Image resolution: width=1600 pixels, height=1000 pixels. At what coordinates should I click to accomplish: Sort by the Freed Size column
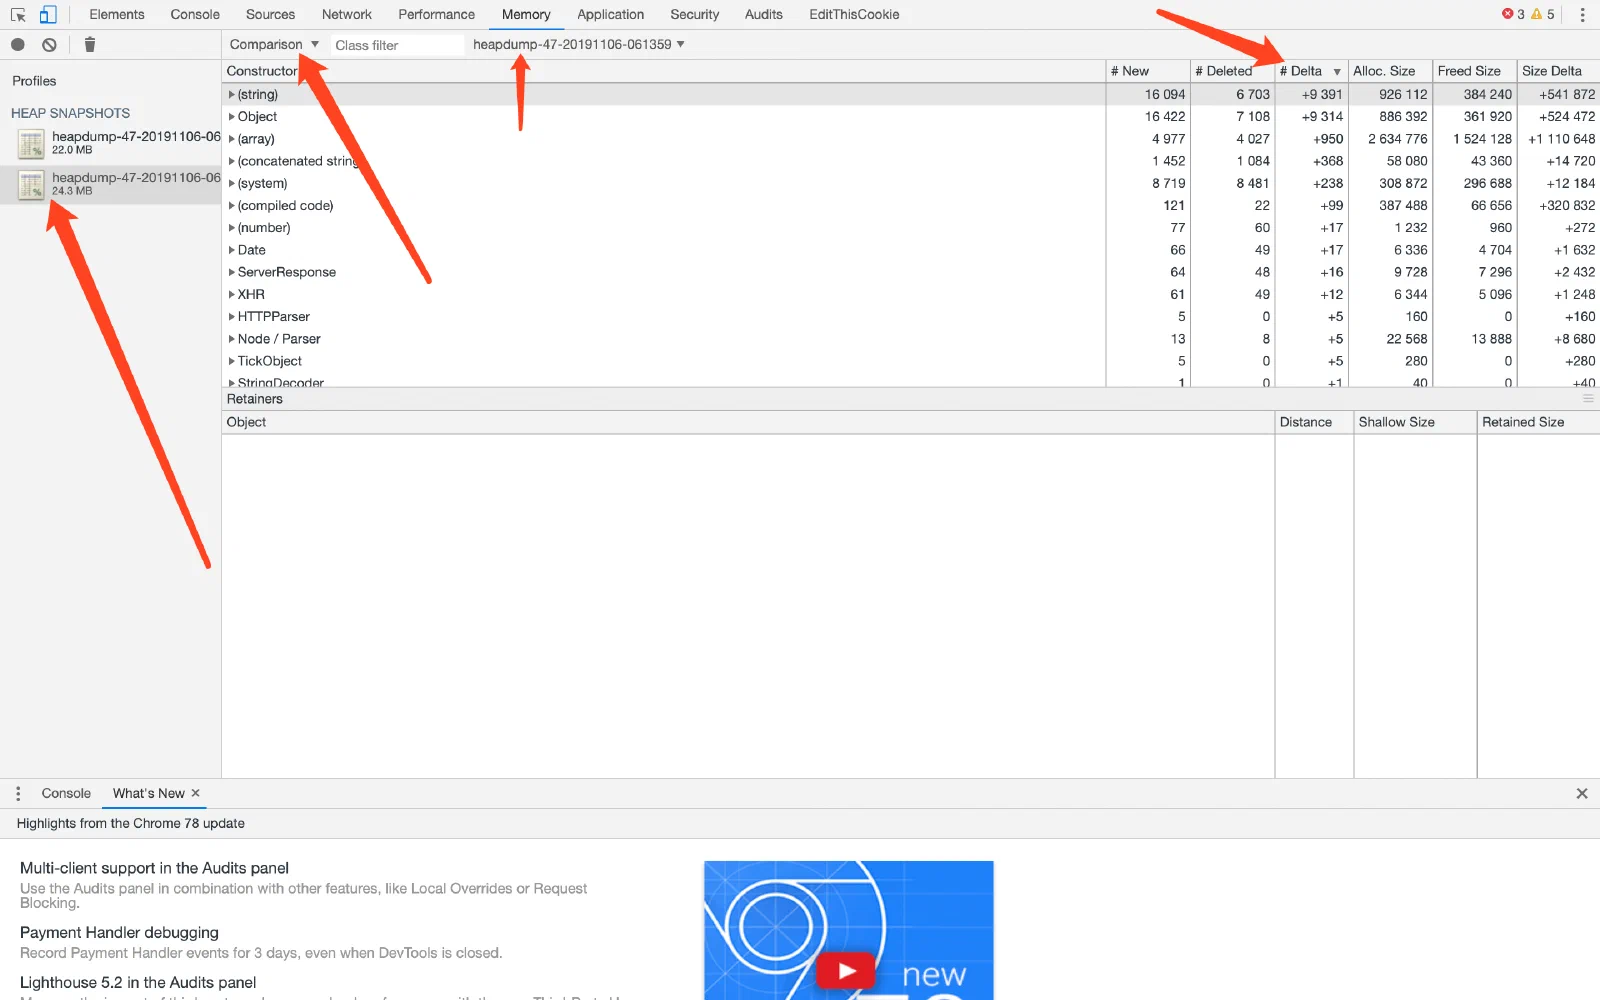[x=1475, y=71]
